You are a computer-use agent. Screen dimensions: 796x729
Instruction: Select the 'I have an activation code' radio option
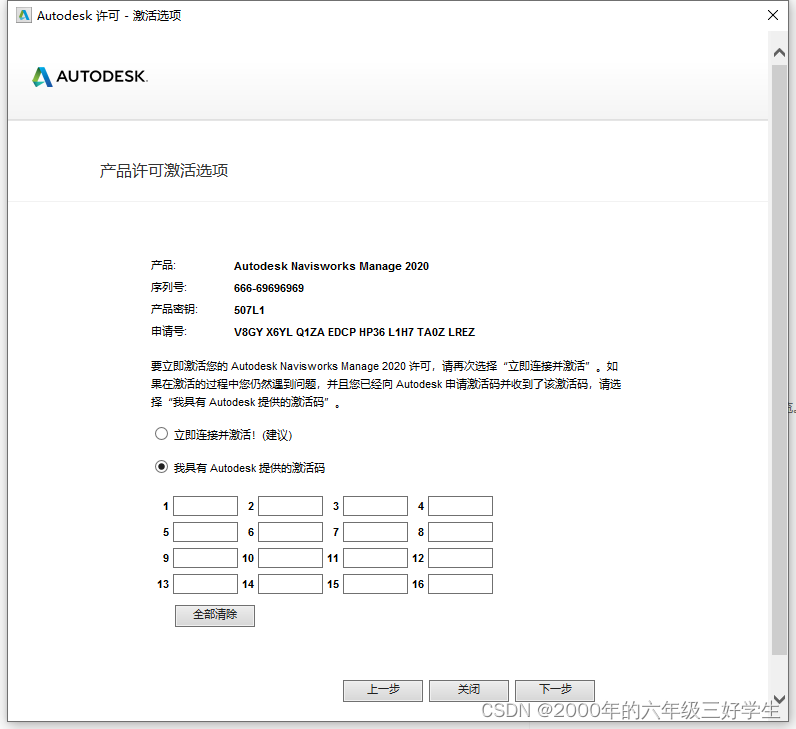pos(161,467)
